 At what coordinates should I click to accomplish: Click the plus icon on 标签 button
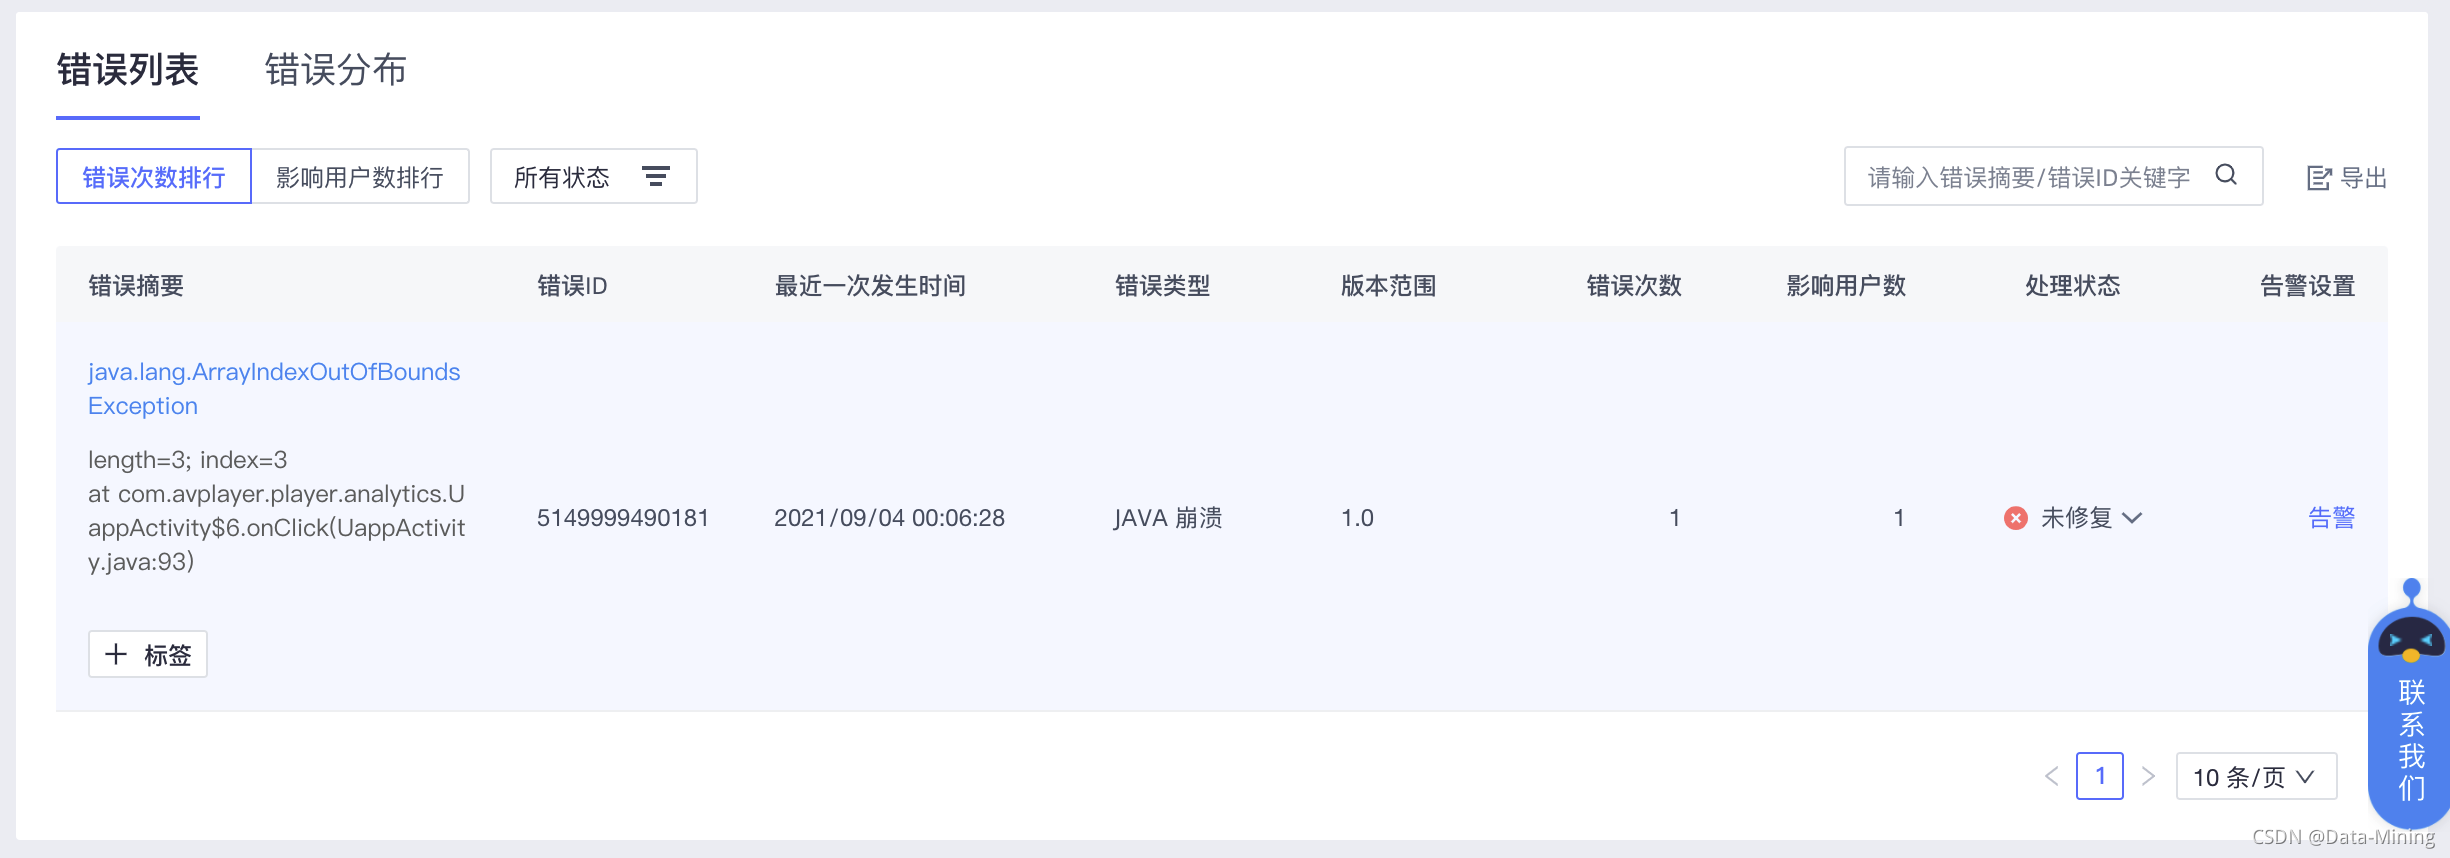pyautogui.click(x=116, y=654)
